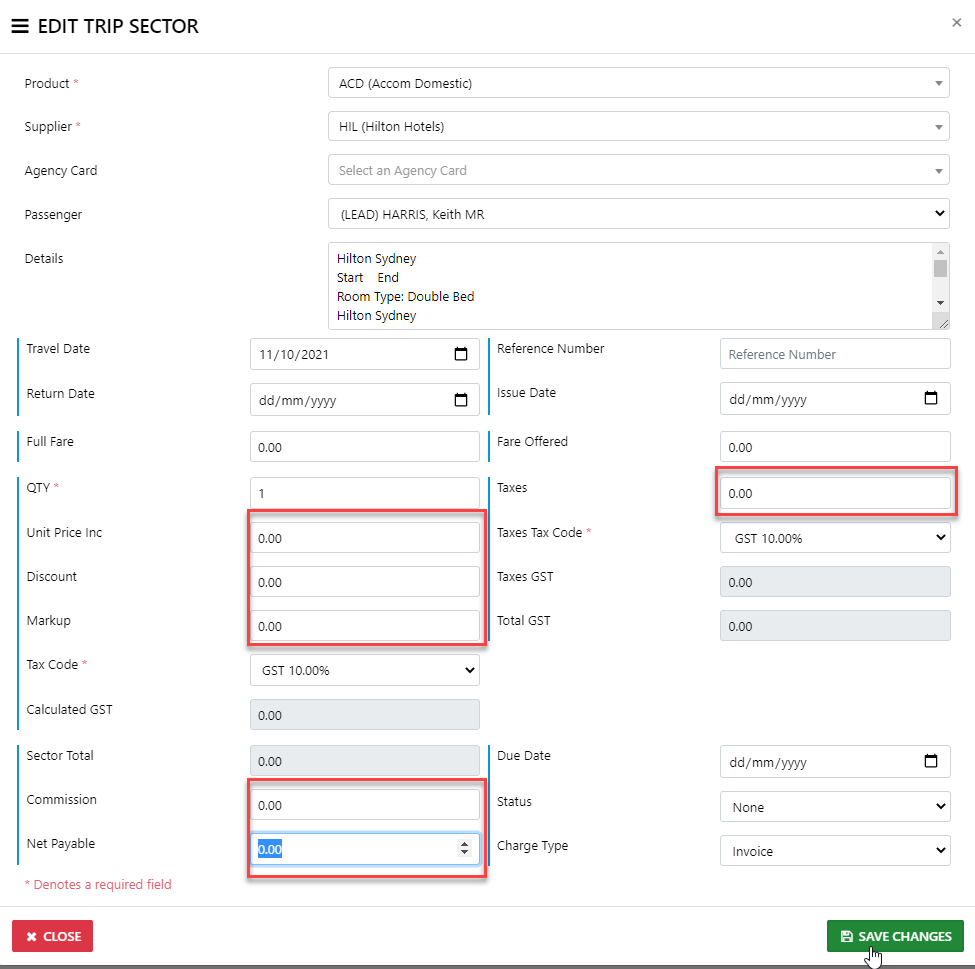Click the Net Payable spinner arrows
The image size is (975, 969).
(464, 848)
